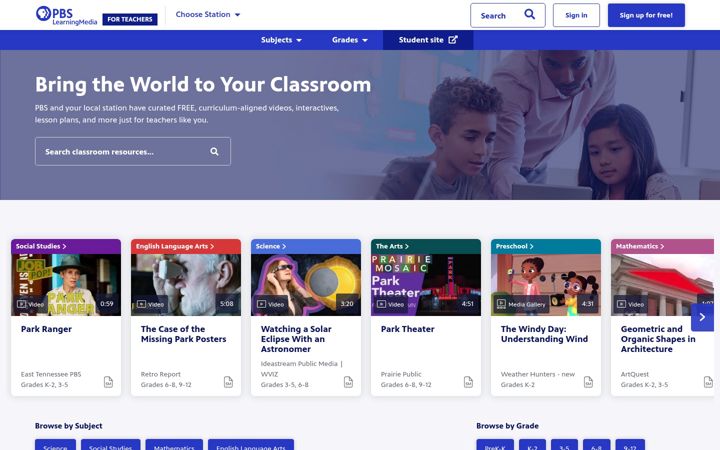Click the Sign in button
This screenshot has width=720, height=450.
(x=576, y=15)
